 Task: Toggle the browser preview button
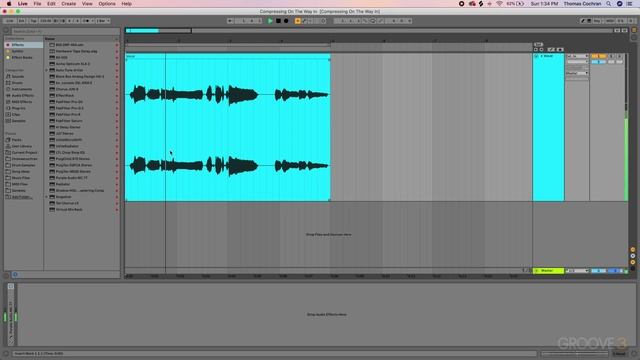pyautogui.click(x=15, y=274)
